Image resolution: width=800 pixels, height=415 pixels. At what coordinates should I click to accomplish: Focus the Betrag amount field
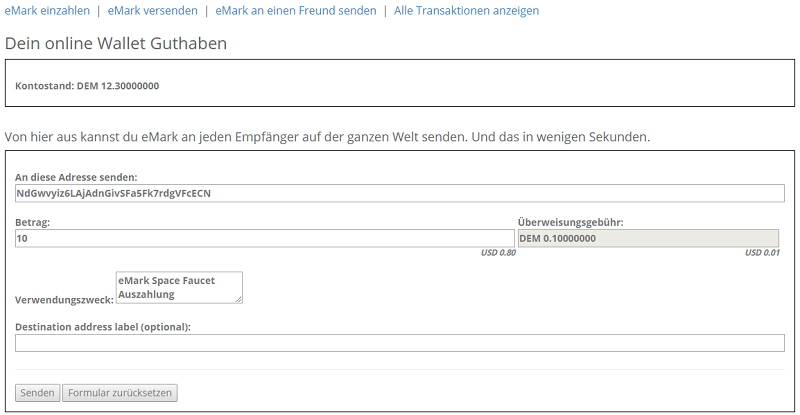[265, 238]
